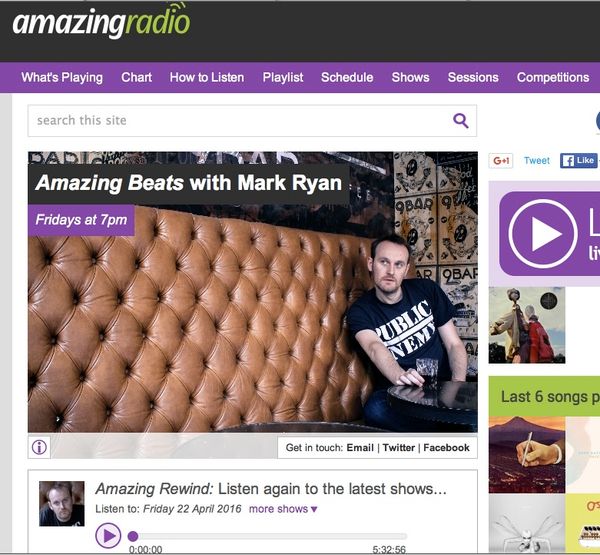Click the rewind playback progress slider

(x=268, y=536)
